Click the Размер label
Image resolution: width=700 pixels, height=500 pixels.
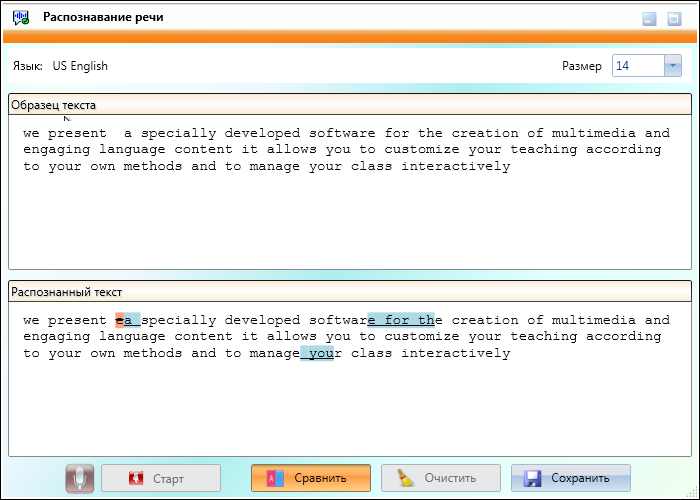pos(582,66)
